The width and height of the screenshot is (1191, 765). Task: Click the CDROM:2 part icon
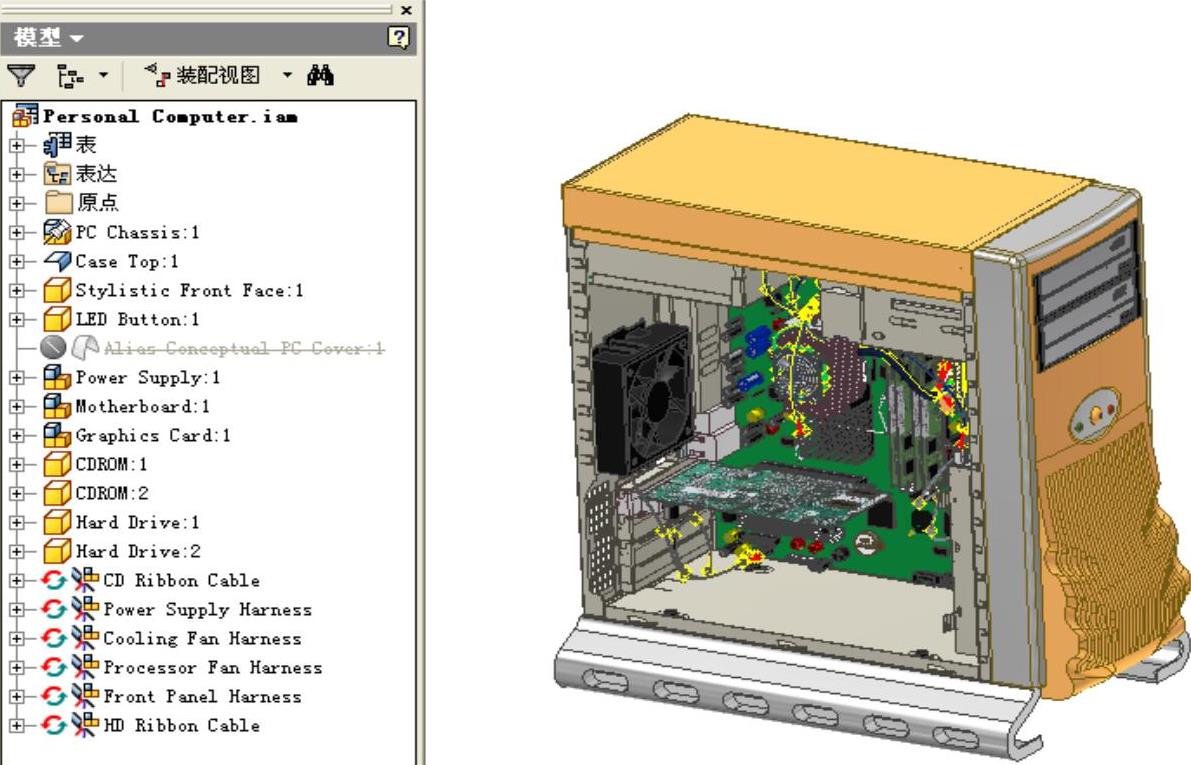pos(57,492)
